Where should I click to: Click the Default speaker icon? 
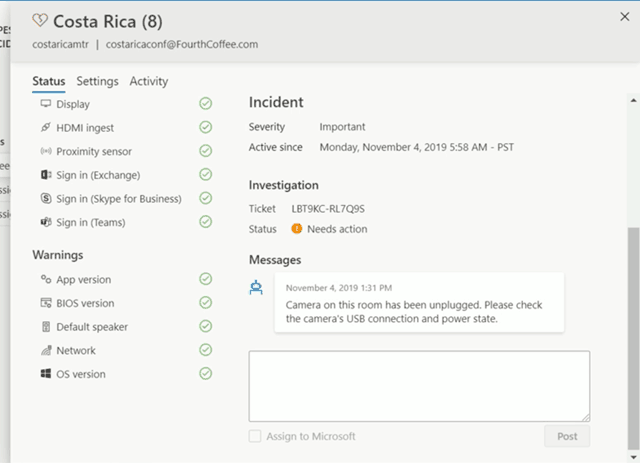(46, 327)
